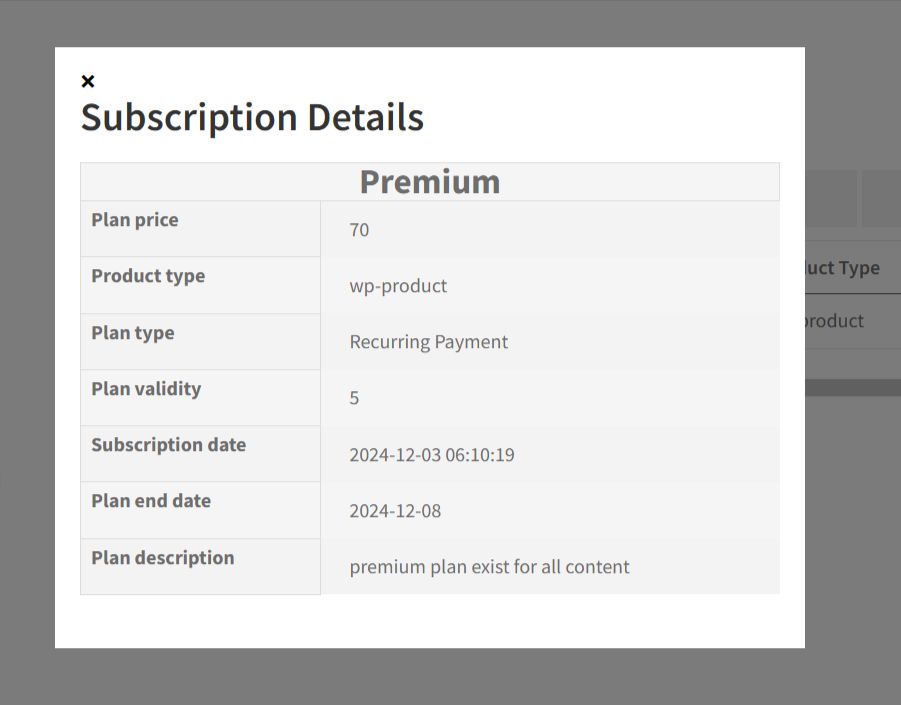The width and height of the screenshot is (901, 705).
Task: Select the Plan type label
Action: pyautogui.click(x=133, y=333)
